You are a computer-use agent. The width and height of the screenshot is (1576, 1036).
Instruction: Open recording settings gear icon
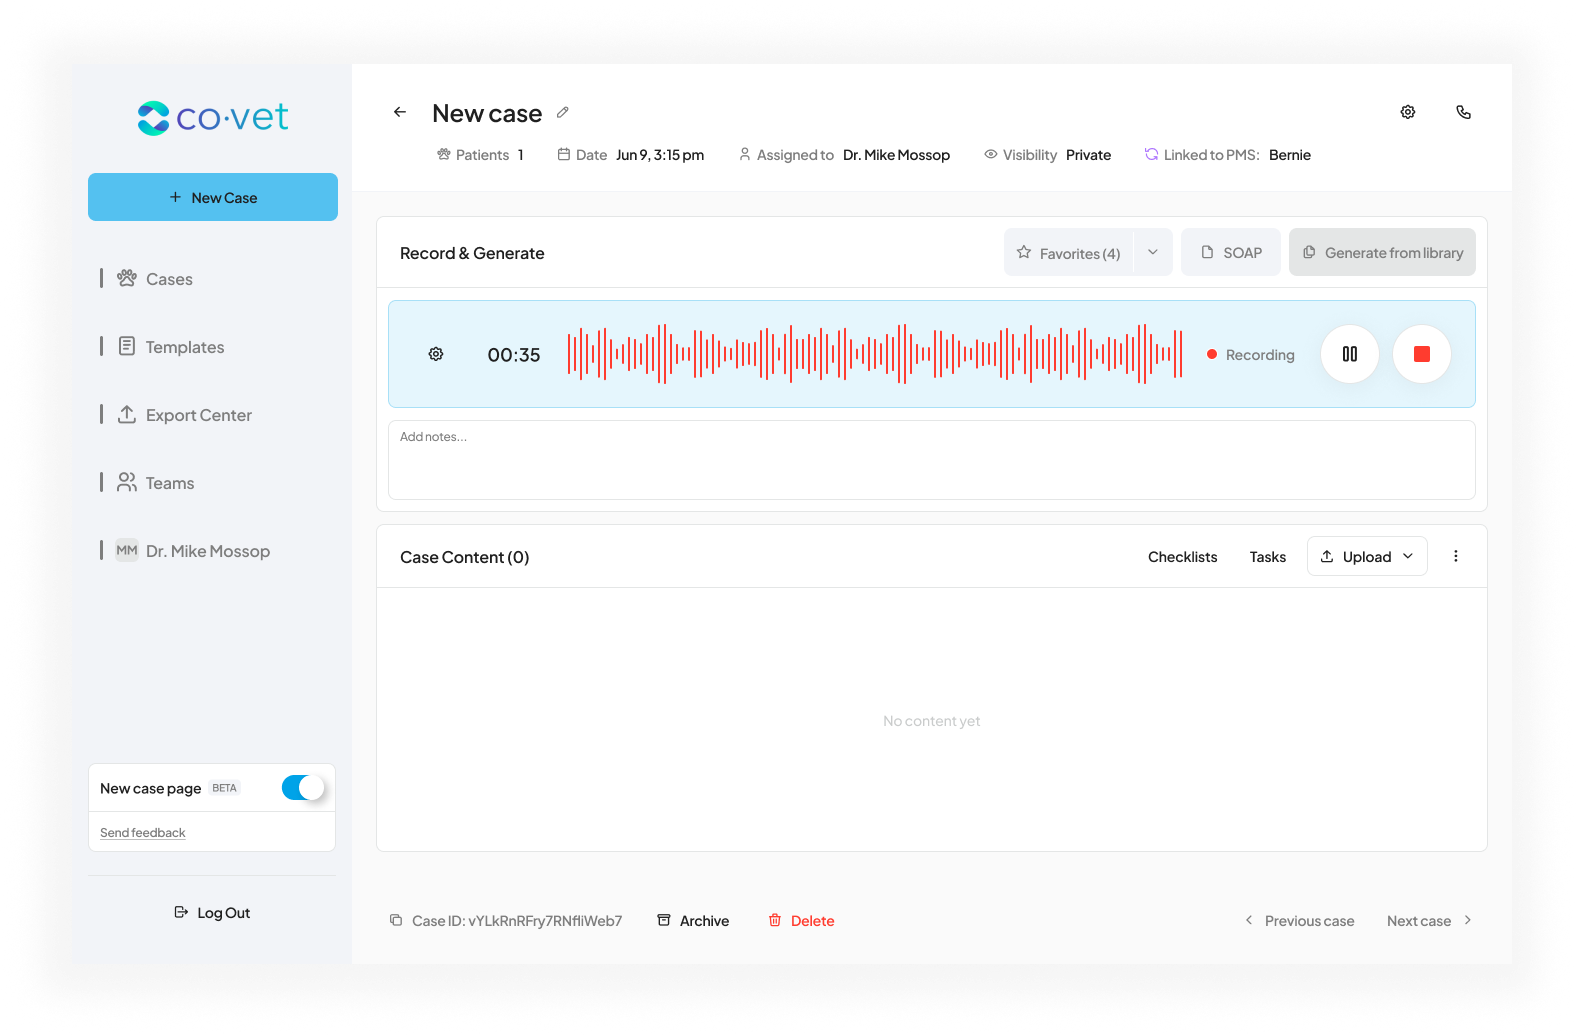click(x=436, y=354)
